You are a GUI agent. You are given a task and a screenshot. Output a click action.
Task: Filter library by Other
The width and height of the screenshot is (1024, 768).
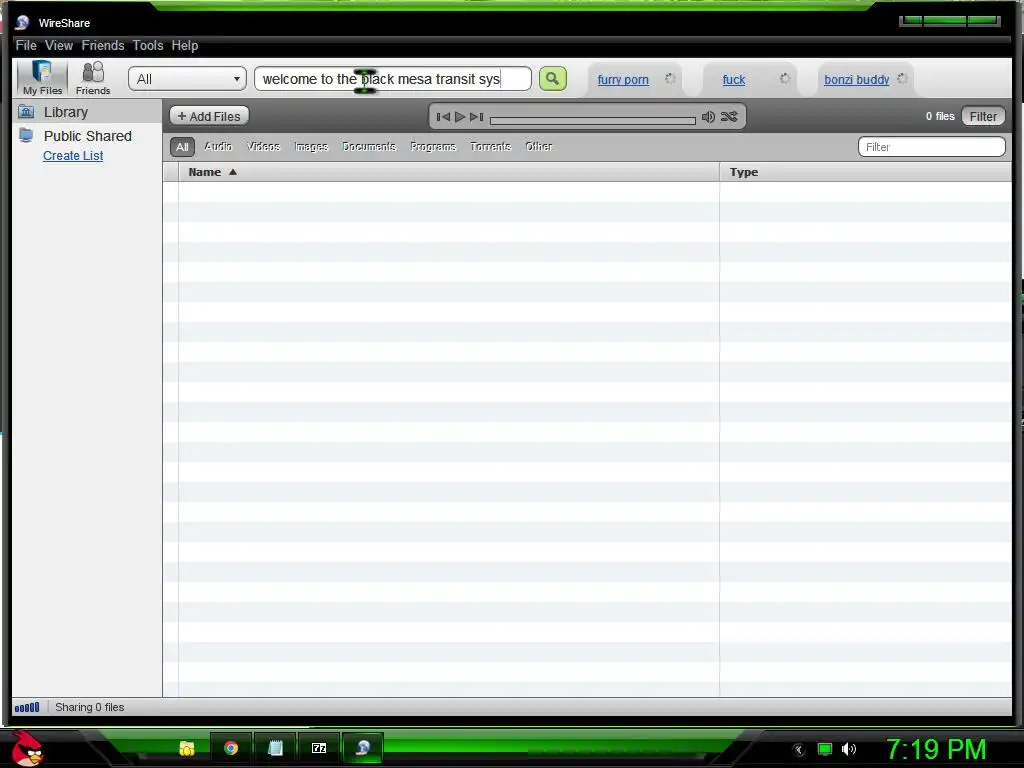point(539,147)
